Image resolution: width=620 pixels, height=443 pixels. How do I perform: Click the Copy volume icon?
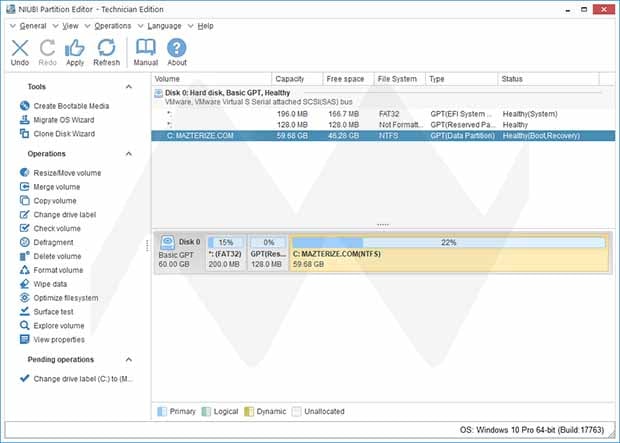pos(25,200)
